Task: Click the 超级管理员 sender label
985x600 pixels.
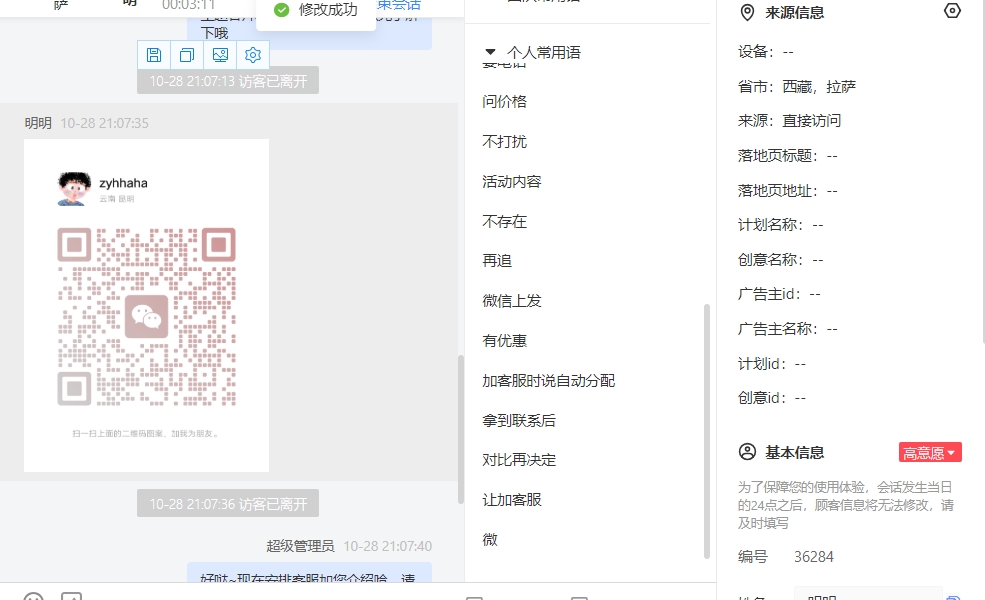Action: pos(300,546)
